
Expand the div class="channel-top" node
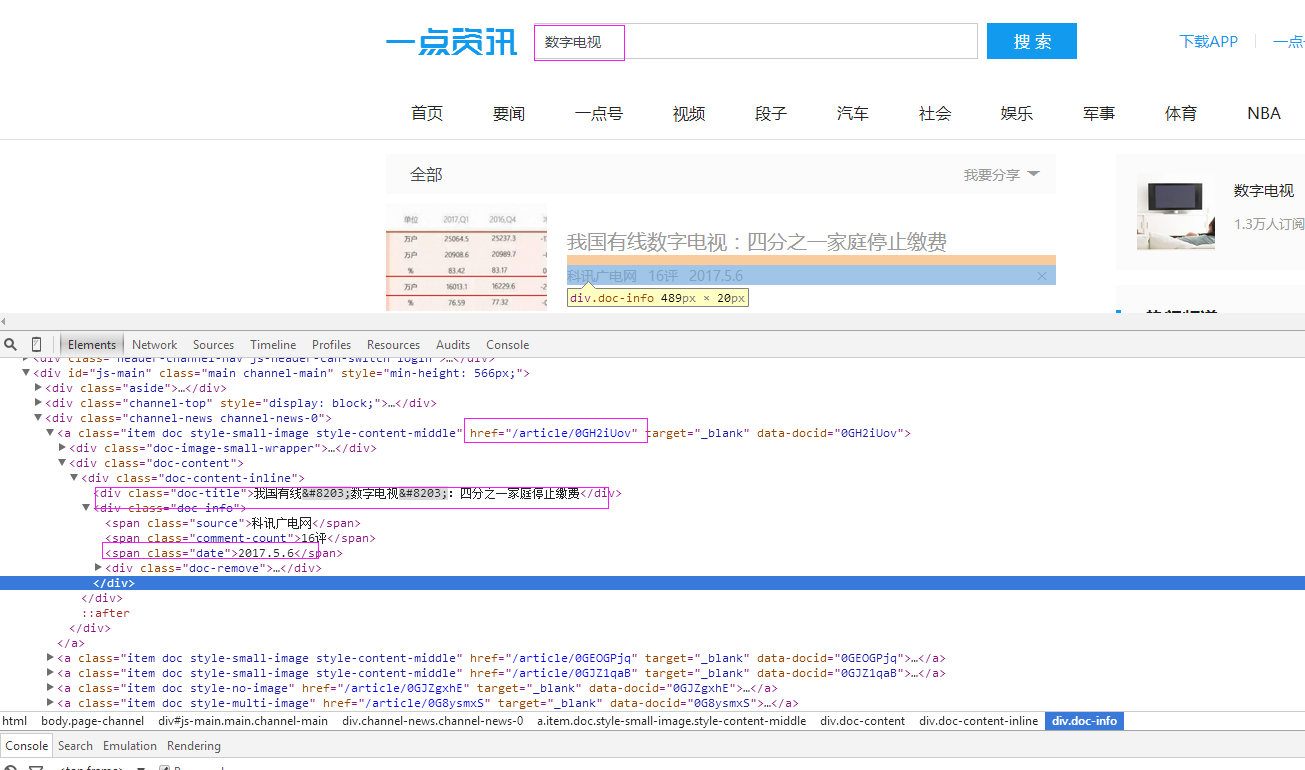coord(39,403)
